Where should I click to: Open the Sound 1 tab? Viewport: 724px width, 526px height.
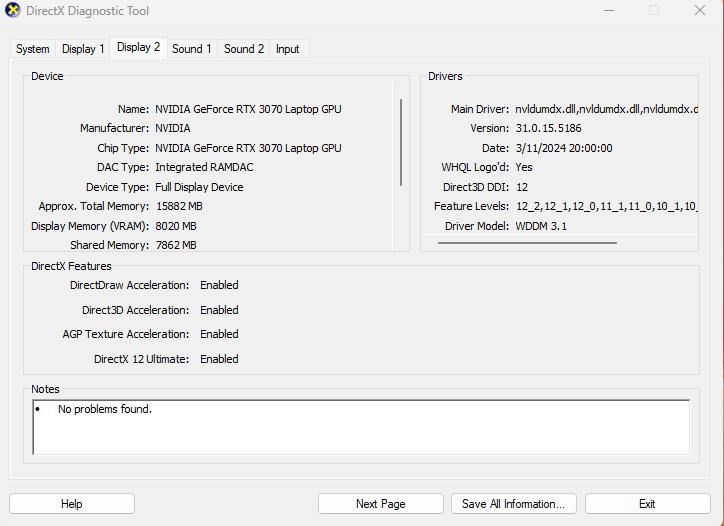[192, 49]
